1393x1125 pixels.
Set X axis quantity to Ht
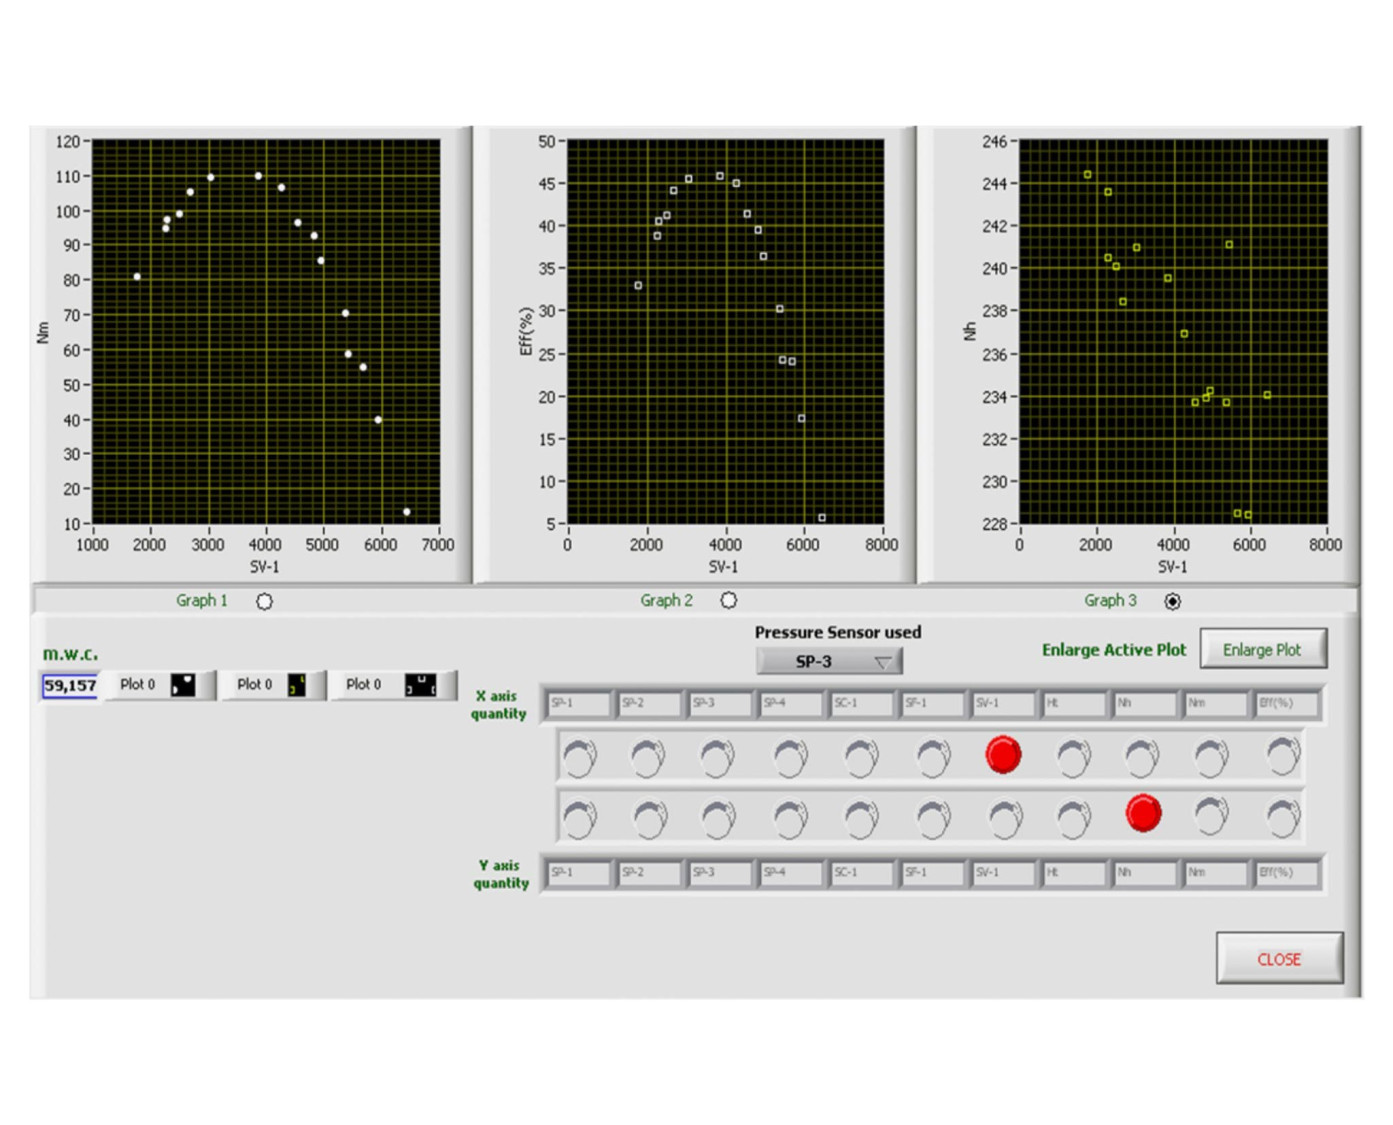(1073, 756)
